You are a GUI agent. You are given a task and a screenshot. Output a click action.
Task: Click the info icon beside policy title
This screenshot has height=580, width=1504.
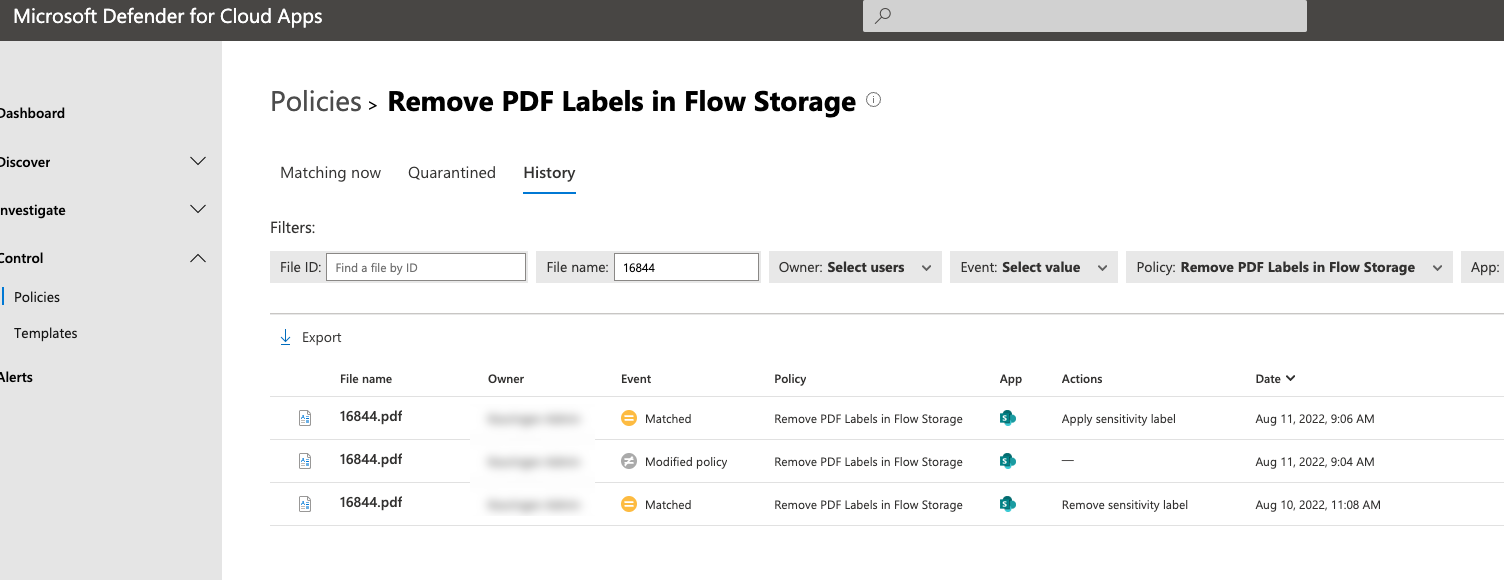tap(873, 99)
